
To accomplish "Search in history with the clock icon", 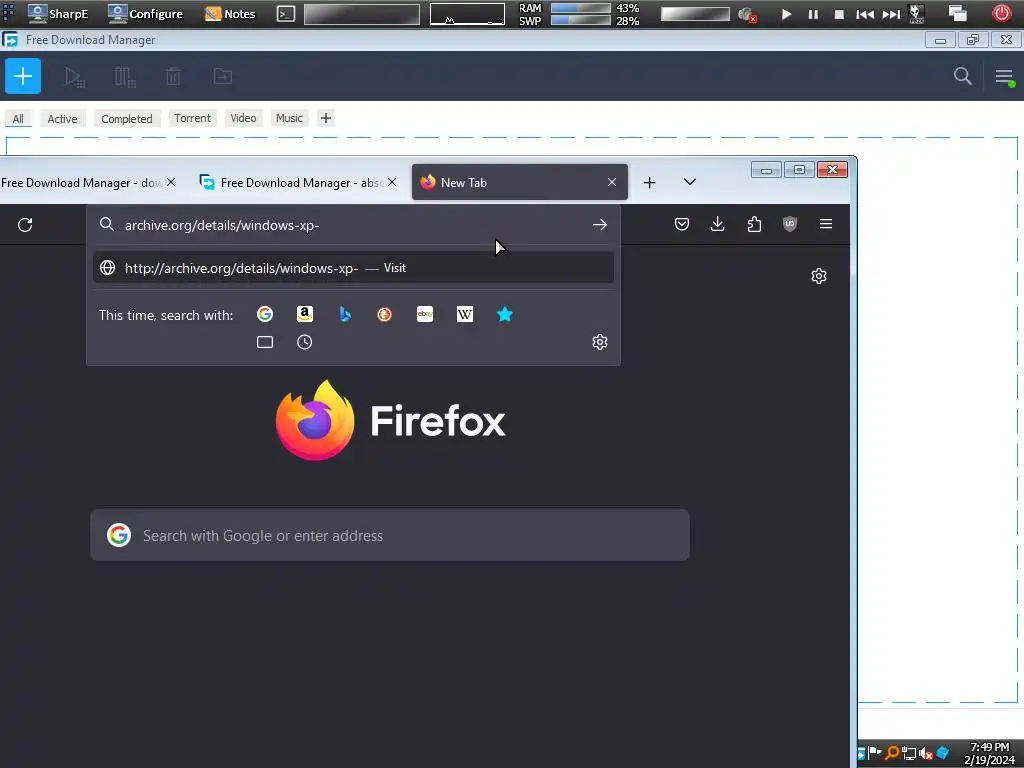I will (x=304, y=342).
